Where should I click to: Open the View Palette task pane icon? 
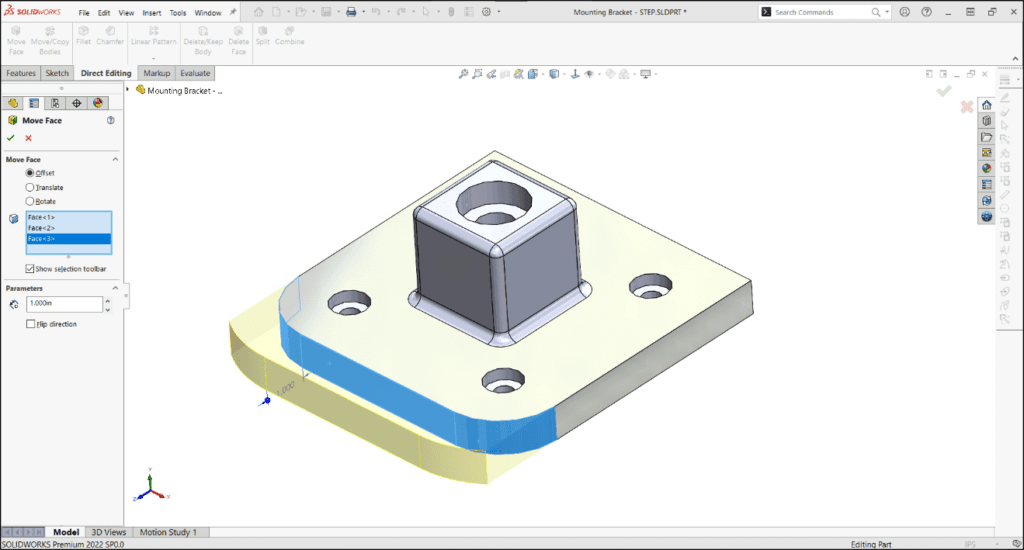point(986,153)
